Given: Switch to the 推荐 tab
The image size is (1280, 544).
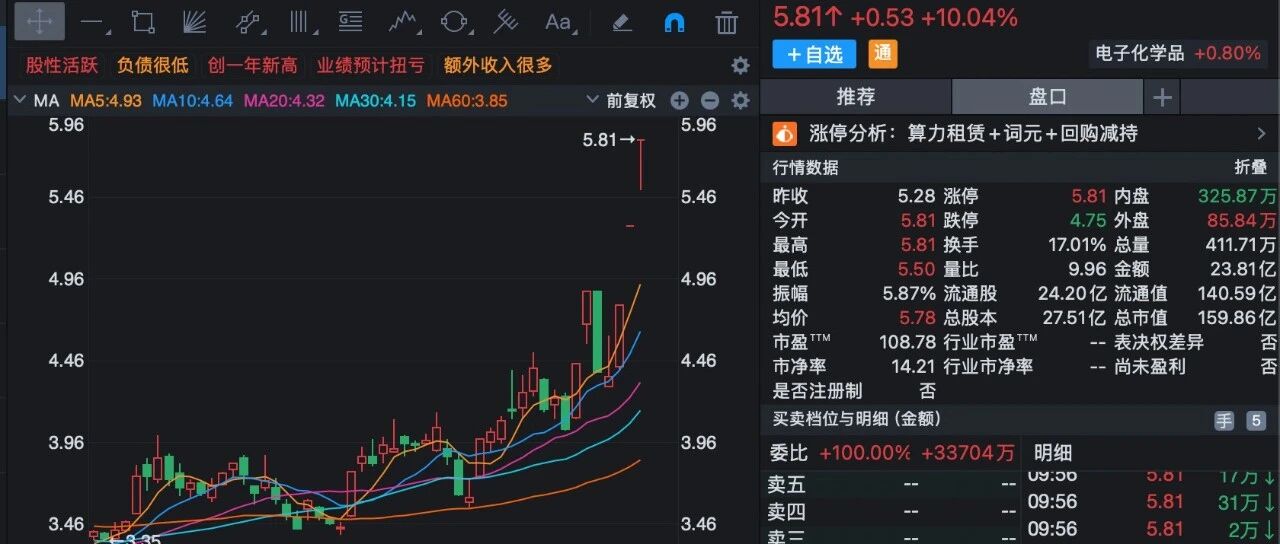Looking at the screenshot, I should point(855,97).
